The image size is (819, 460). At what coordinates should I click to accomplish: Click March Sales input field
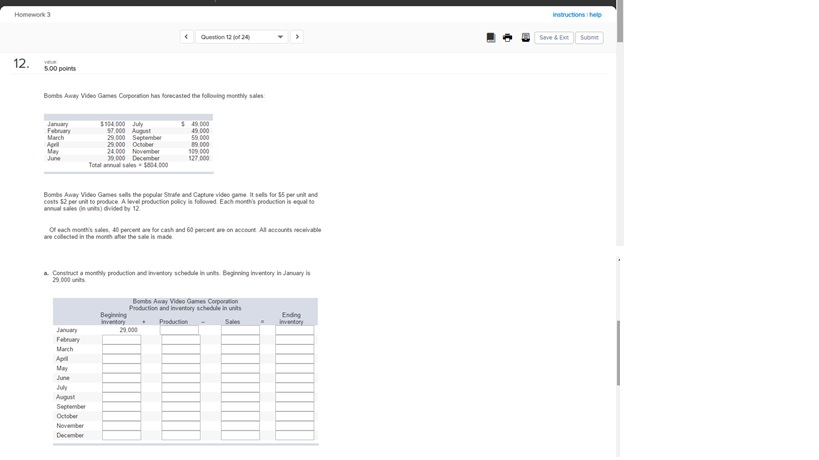240,349
